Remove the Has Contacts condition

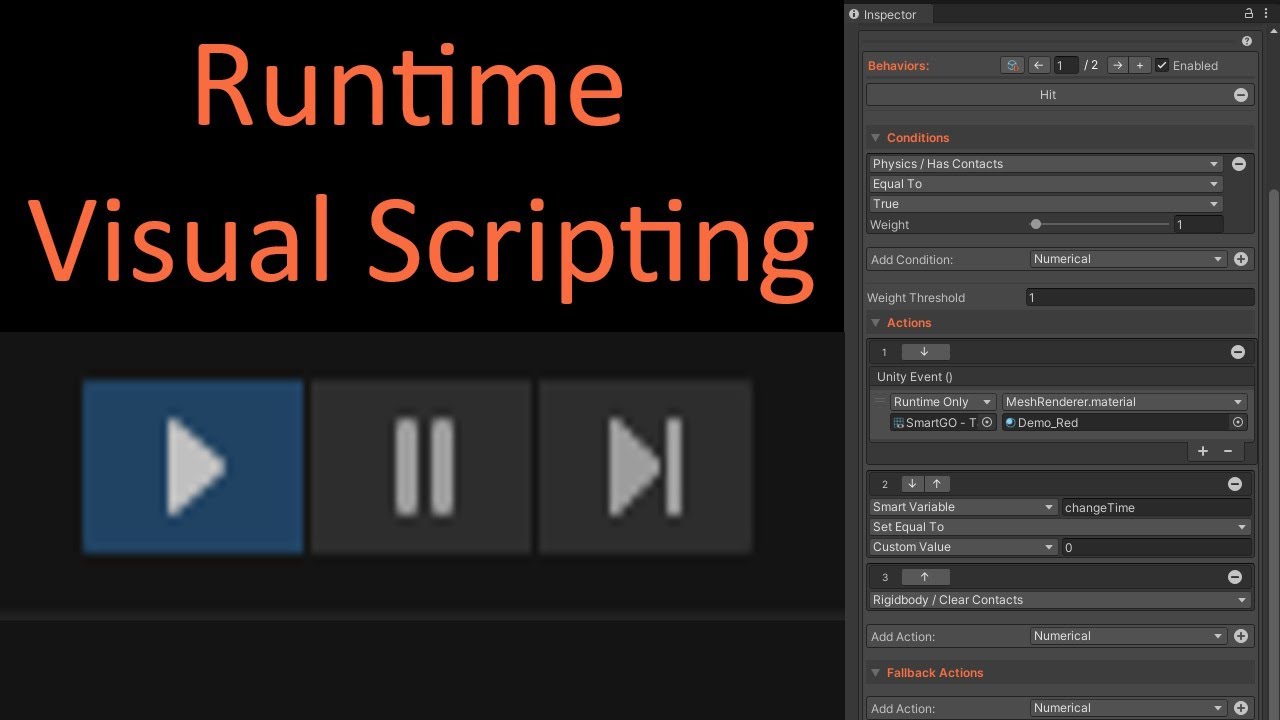click(x=1238, y=164)
